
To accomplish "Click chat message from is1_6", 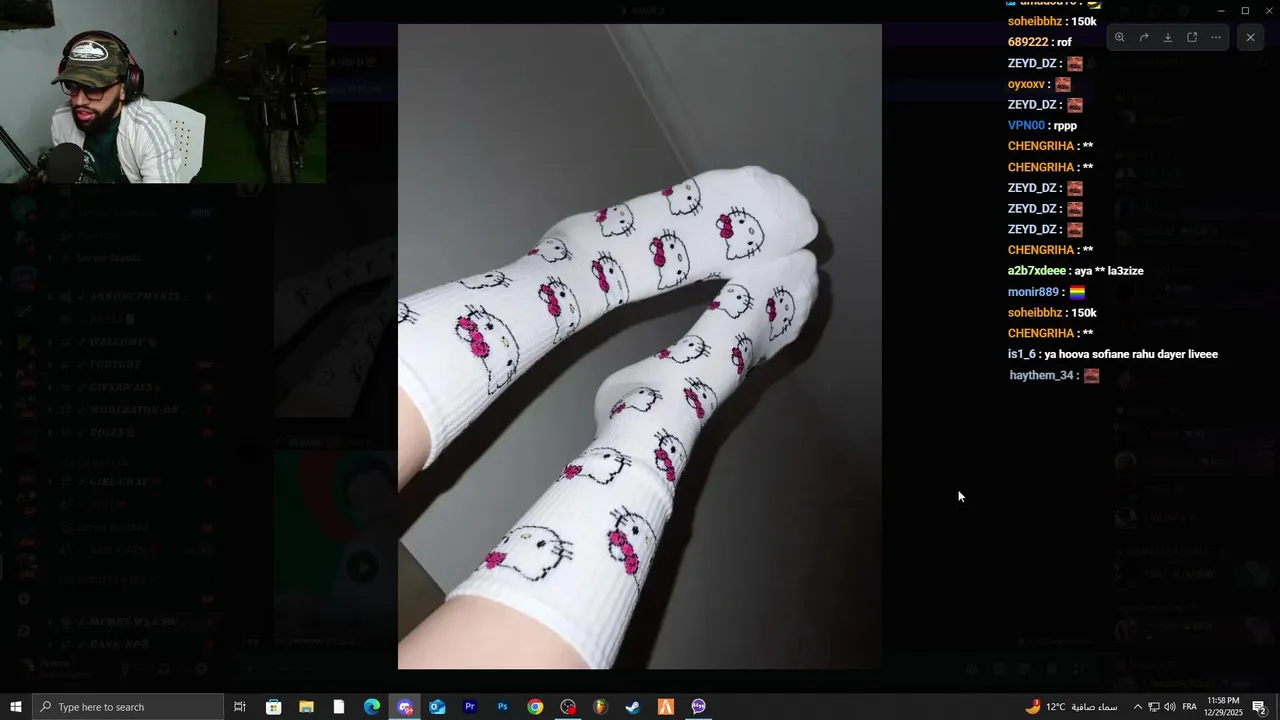I will (1113, 354).
